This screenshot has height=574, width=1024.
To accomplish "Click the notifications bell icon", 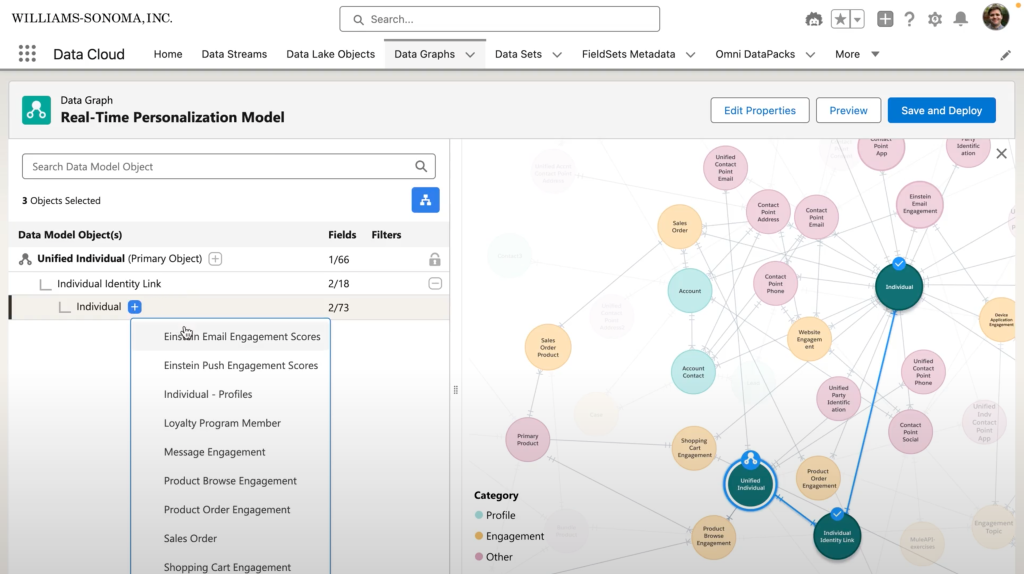I will 960,19.
